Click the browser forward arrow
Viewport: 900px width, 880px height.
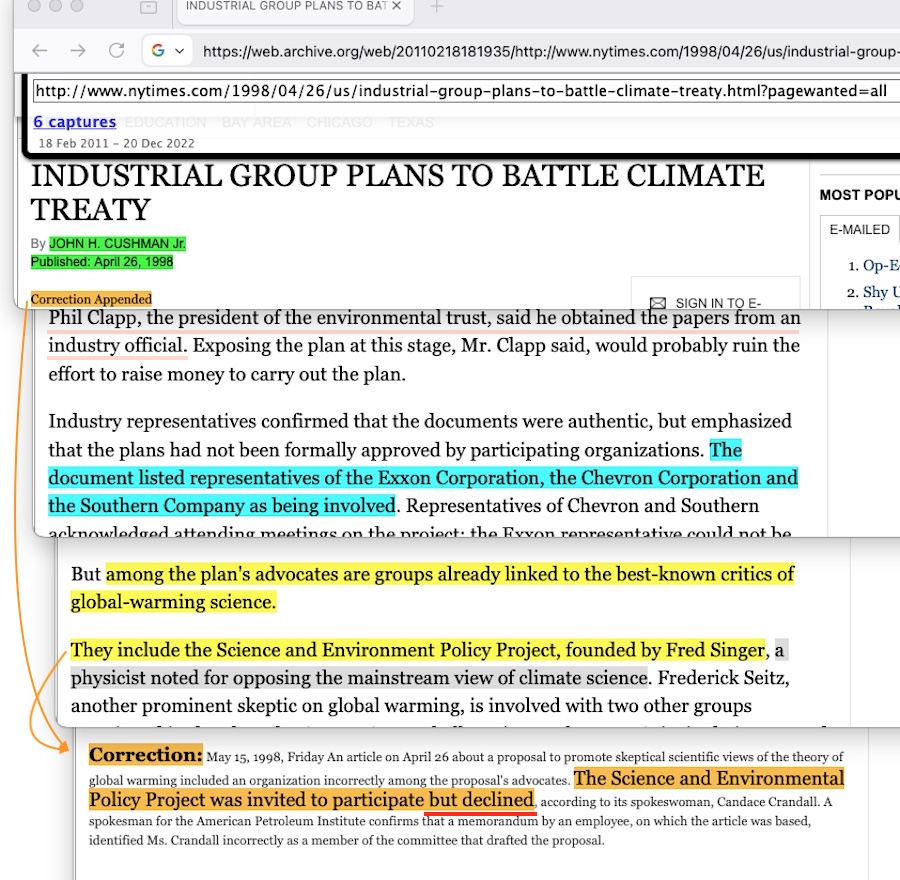coord(78,51)
